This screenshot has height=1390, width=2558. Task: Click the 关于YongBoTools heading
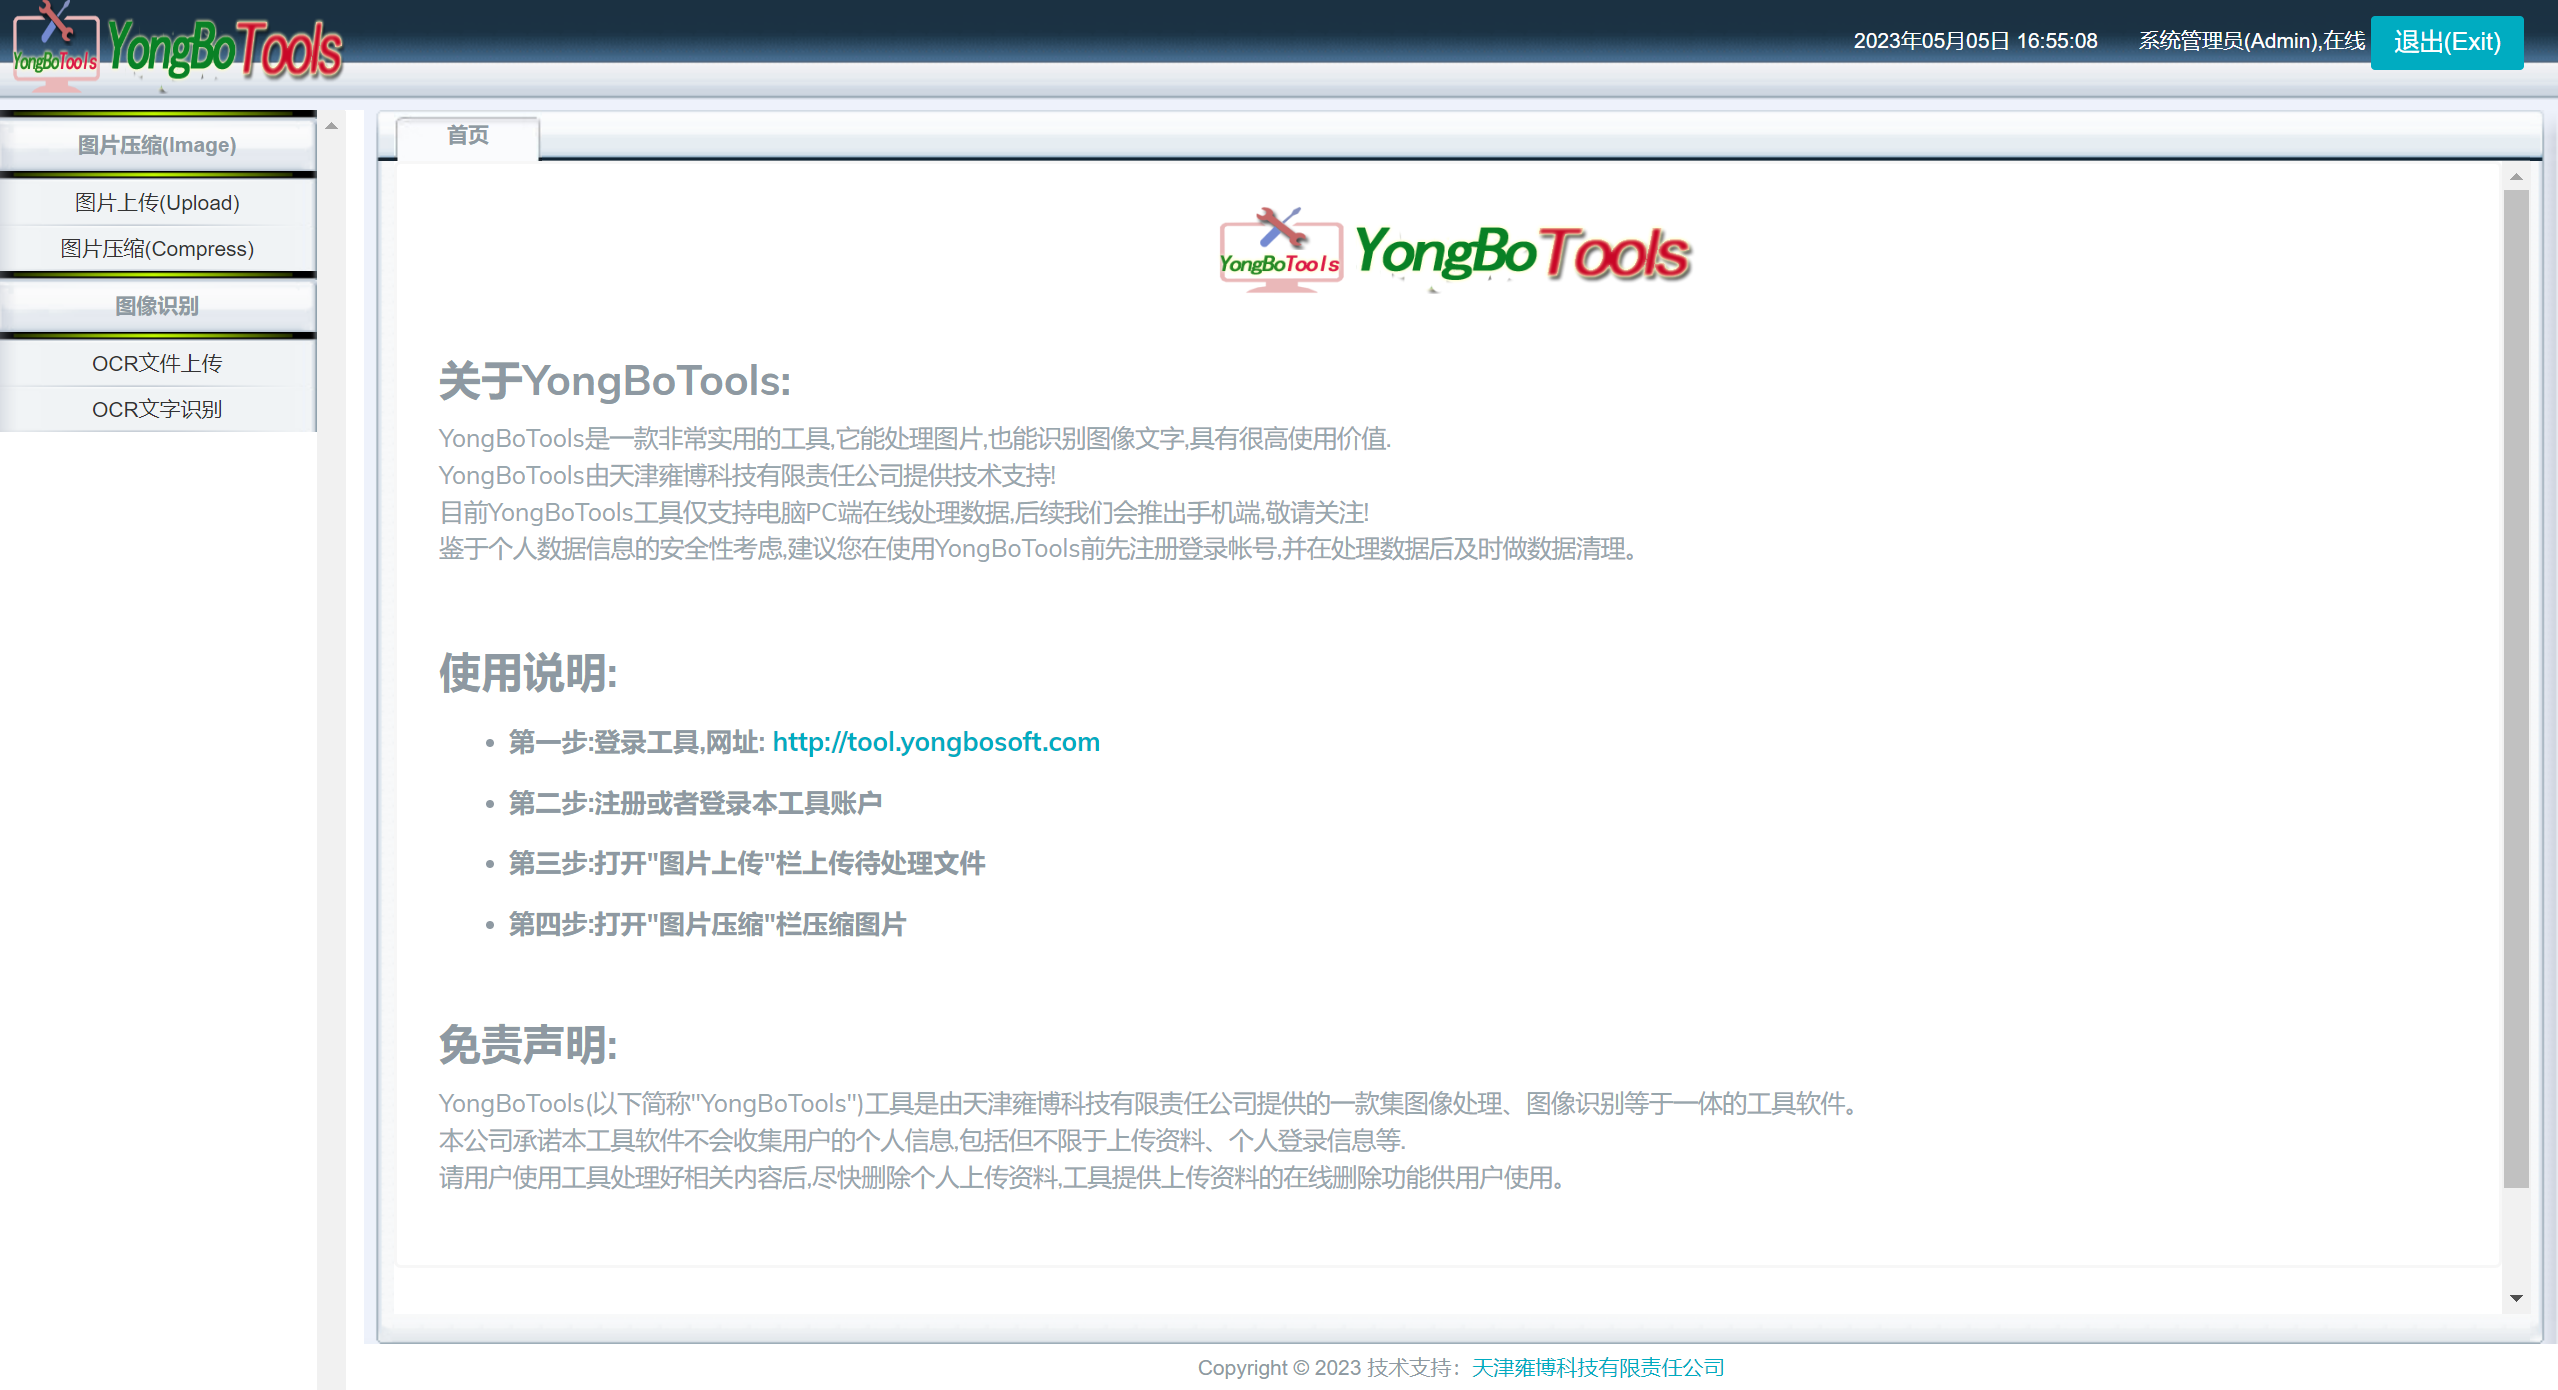click(x=614, y=381)
